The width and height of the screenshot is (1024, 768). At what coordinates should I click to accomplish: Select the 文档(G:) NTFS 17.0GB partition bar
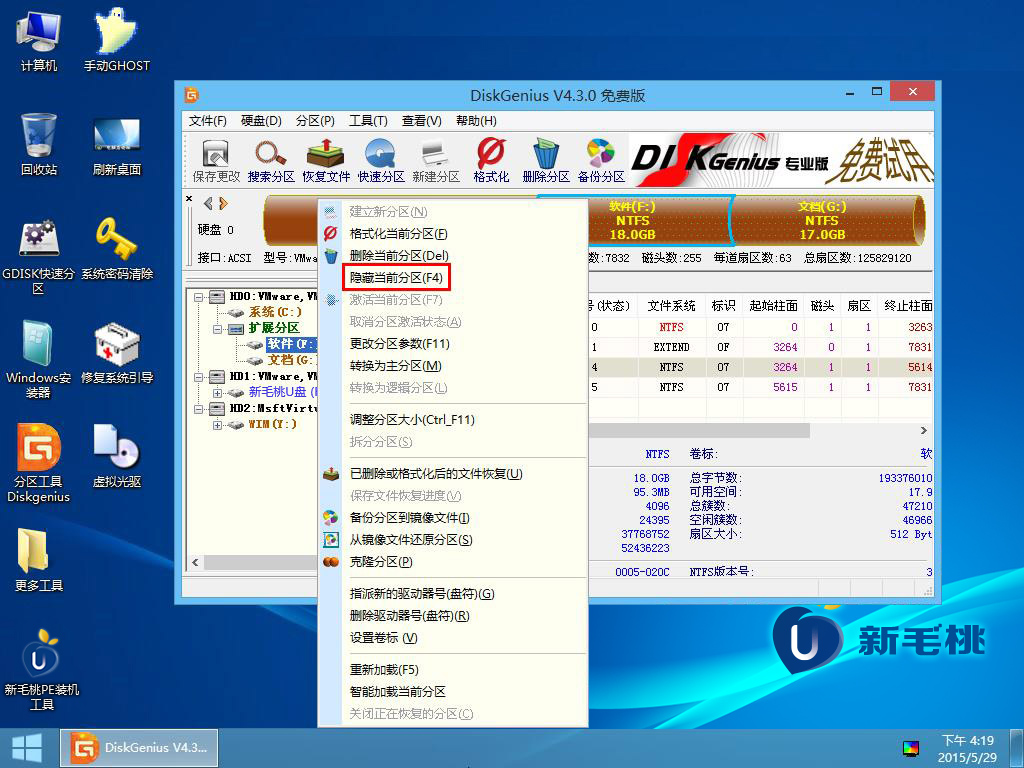pos(826,221)
